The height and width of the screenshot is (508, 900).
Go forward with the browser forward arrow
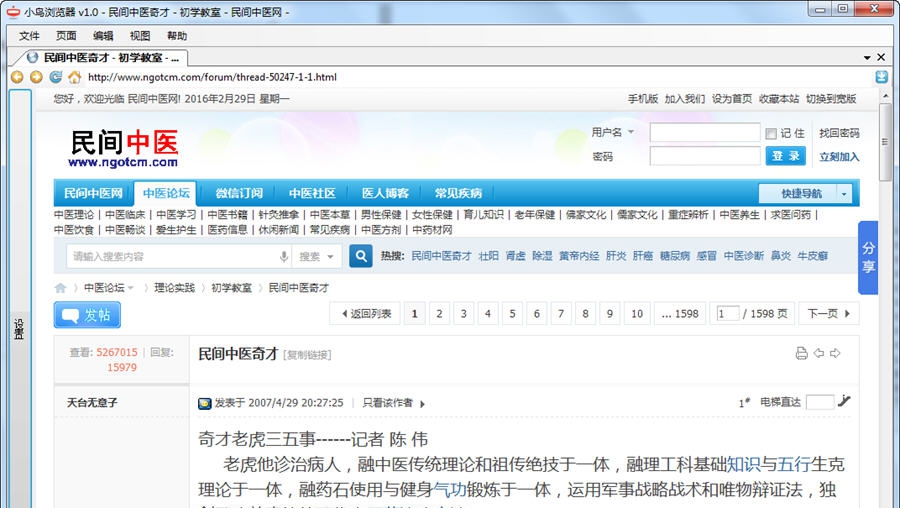click(36, 77)
